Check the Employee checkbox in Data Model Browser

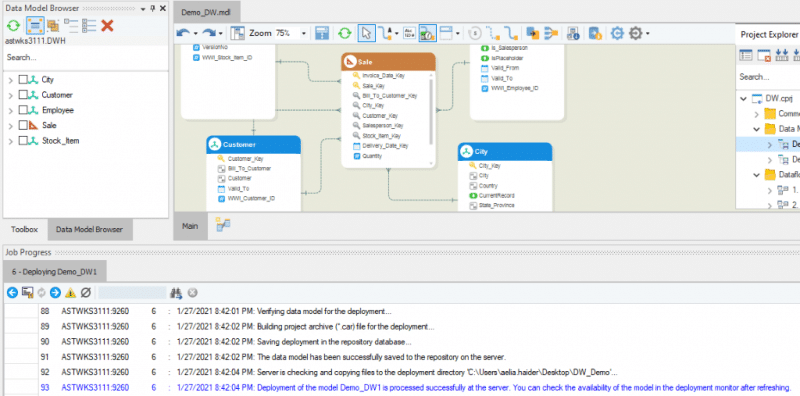coord(23,110)
